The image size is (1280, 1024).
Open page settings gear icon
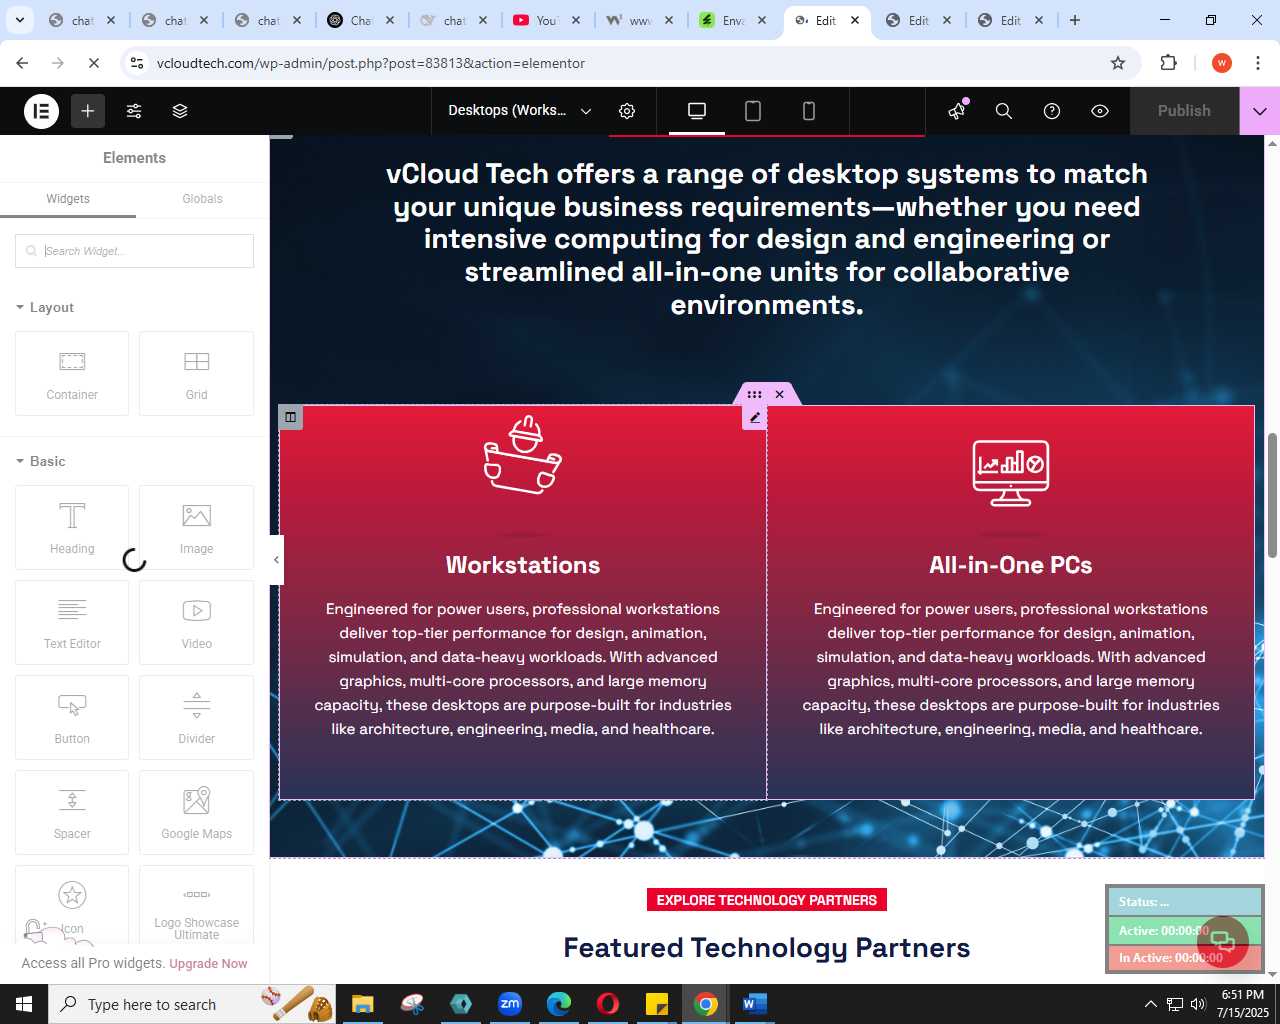627,111
